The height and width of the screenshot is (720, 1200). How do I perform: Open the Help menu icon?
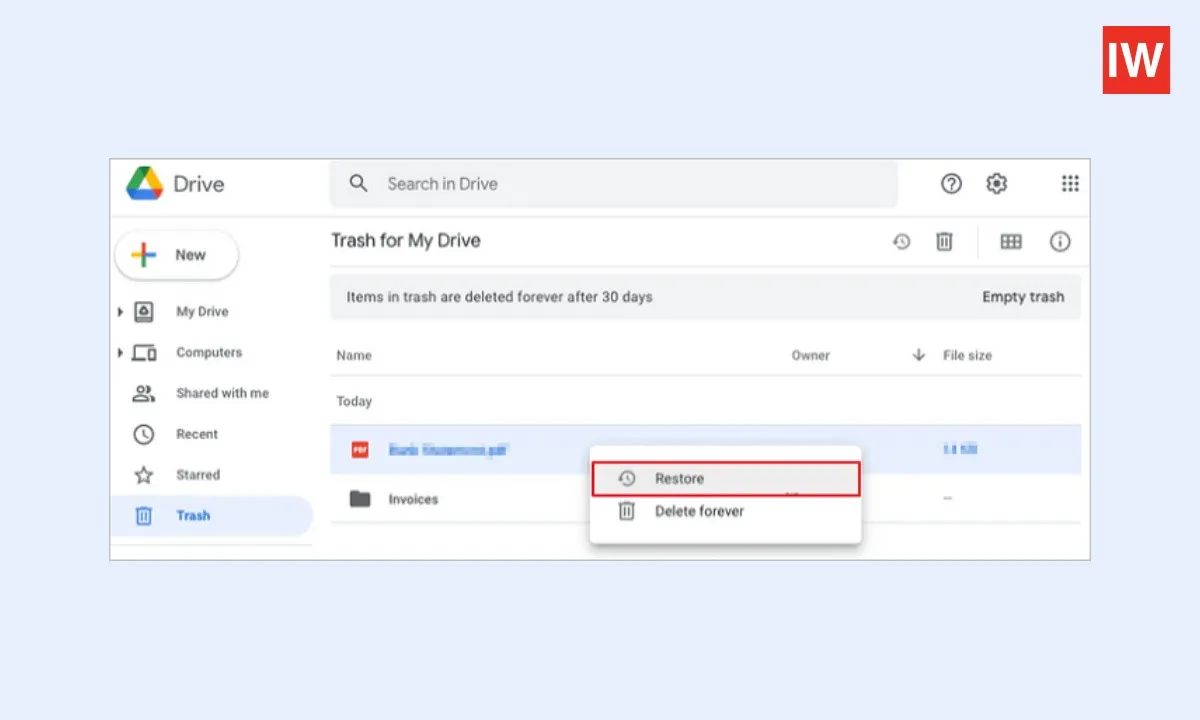950,183
